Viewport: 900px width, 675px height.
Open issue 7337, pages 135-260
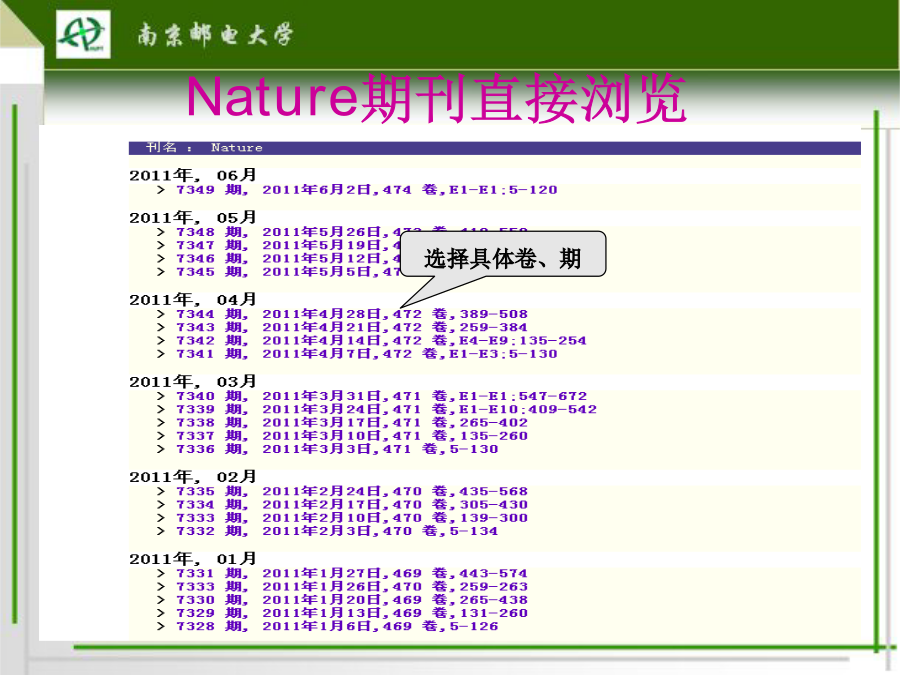point(351,436)
